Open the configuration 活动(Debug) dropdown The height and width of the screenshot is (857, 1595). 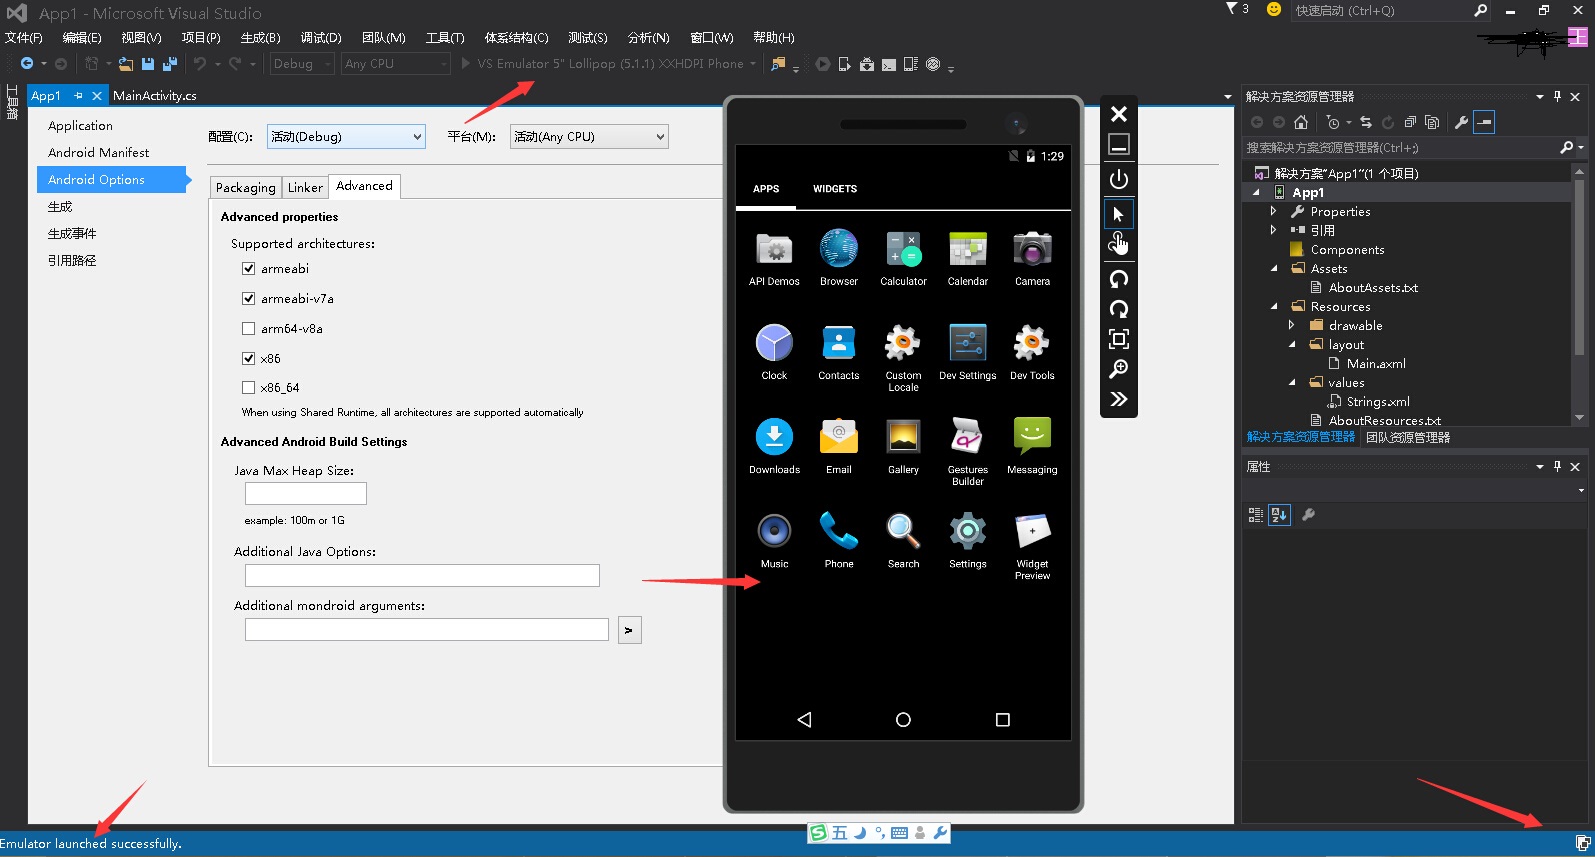click(x=346, y=137)
